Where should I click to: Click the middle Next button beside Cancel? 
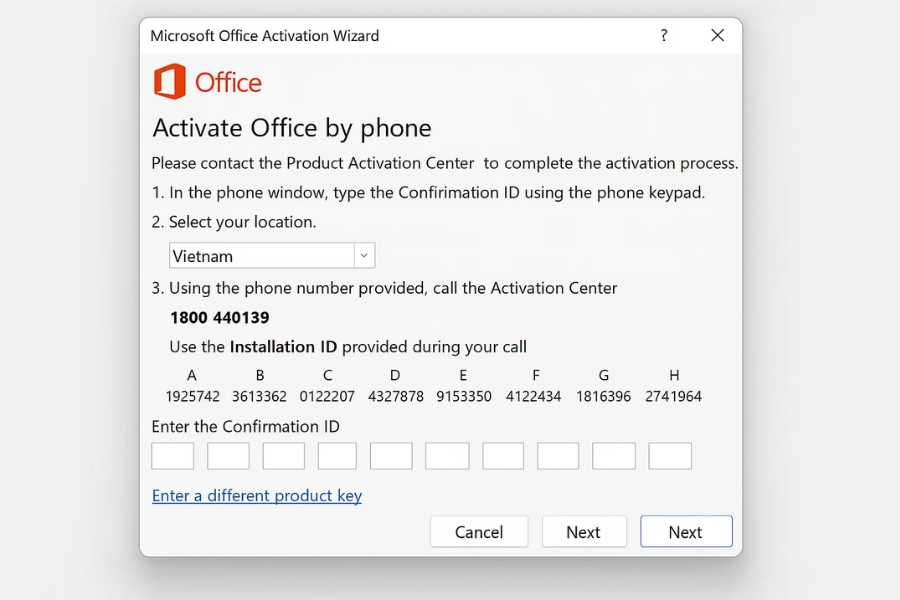click(584, 532)
